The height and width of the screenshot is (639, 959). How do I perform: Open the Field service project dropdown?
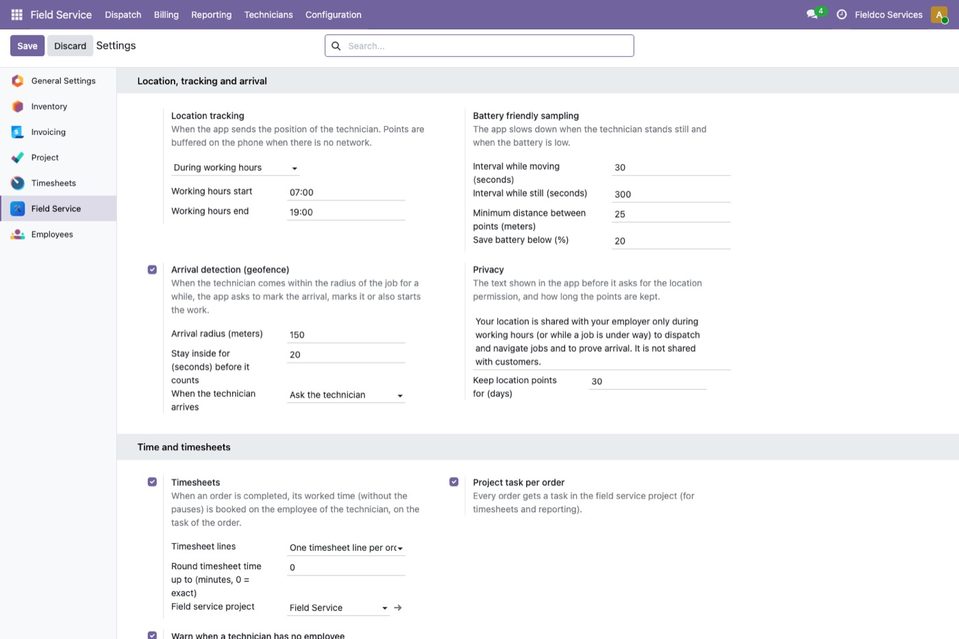(x=338, y=608)
